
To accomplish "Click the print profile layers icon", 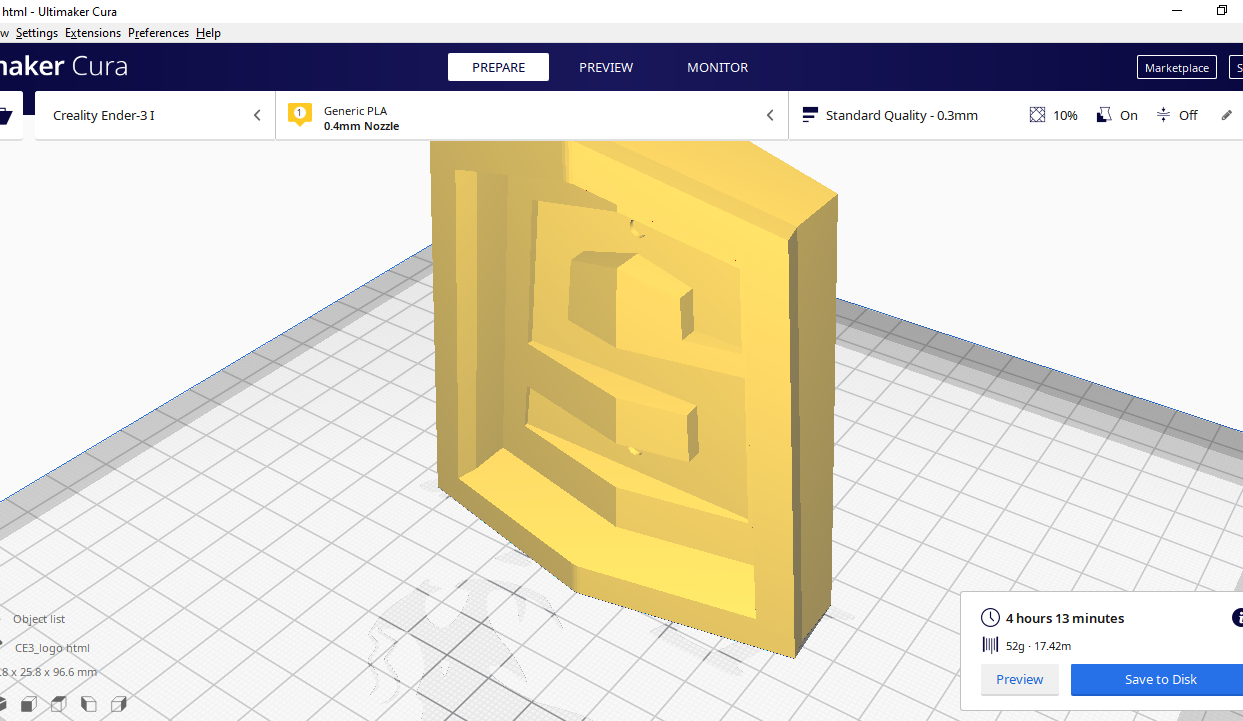I will click(x=810, y=115).
